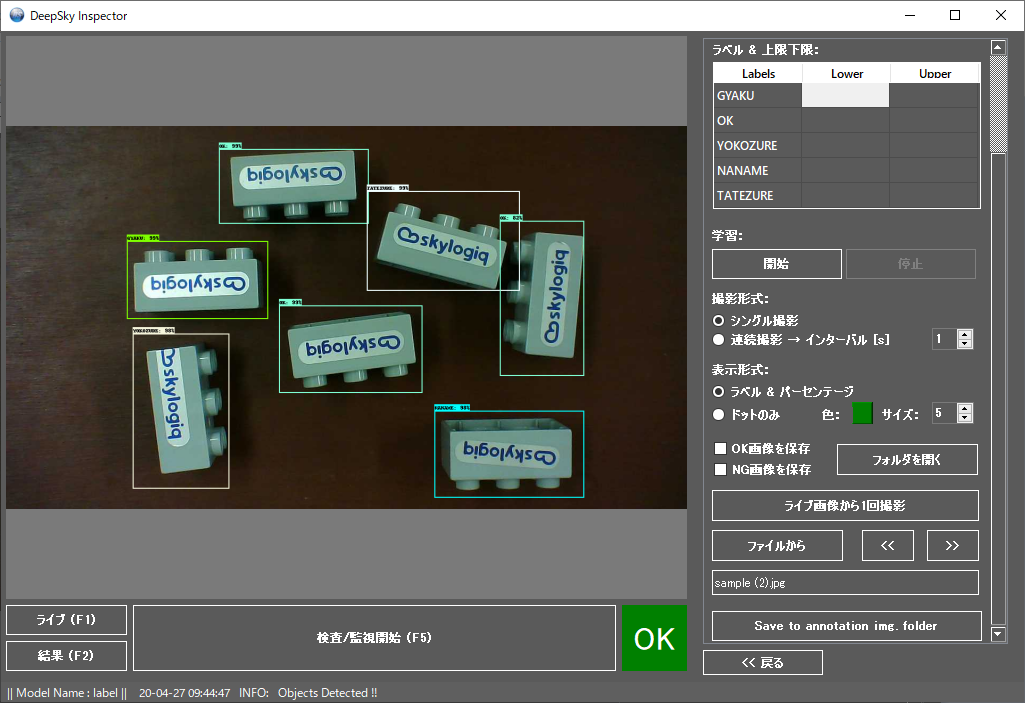Click the DeepSky Inspector app icon
The width and height of the screenshot is (1025, 703).
[x=16, y=15]
